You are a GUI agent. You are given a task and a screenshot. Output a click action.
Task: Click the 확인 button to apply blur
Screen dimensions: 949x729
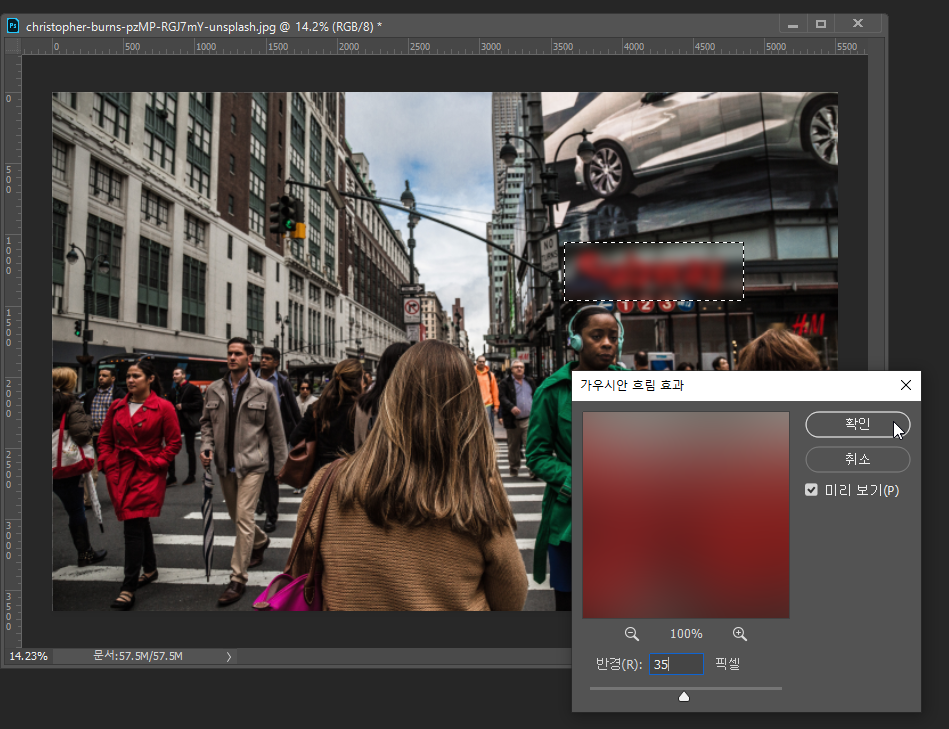[857, 424]
